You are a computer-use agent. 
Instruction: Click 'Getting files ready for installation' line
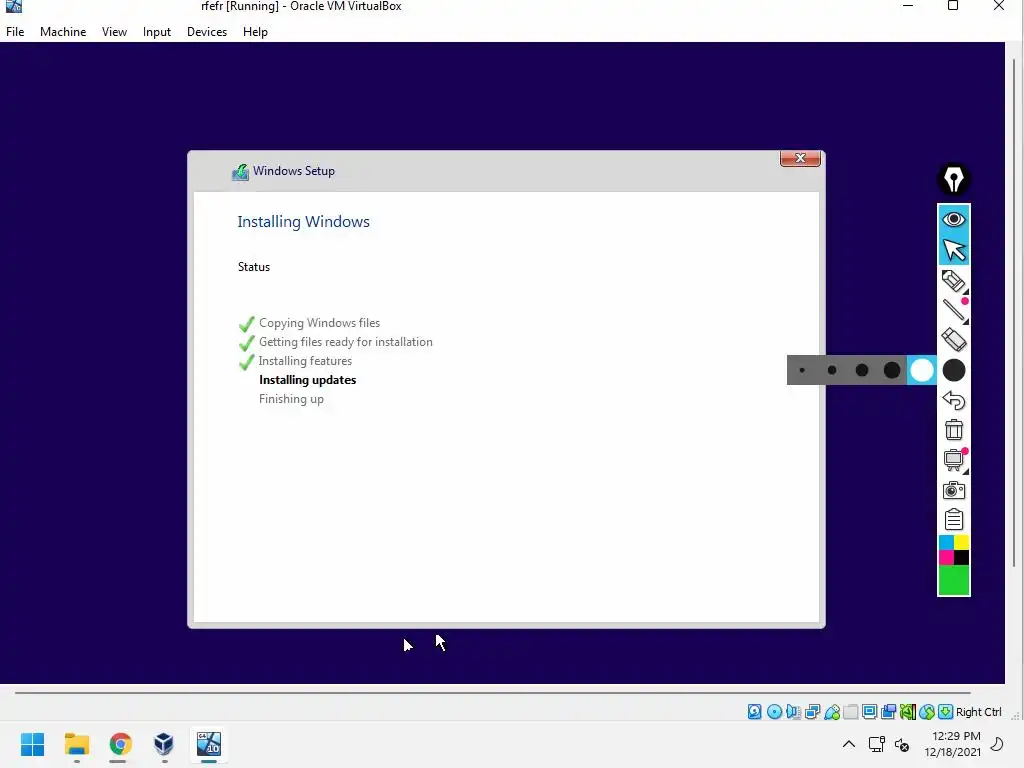(x=345, y=342)
